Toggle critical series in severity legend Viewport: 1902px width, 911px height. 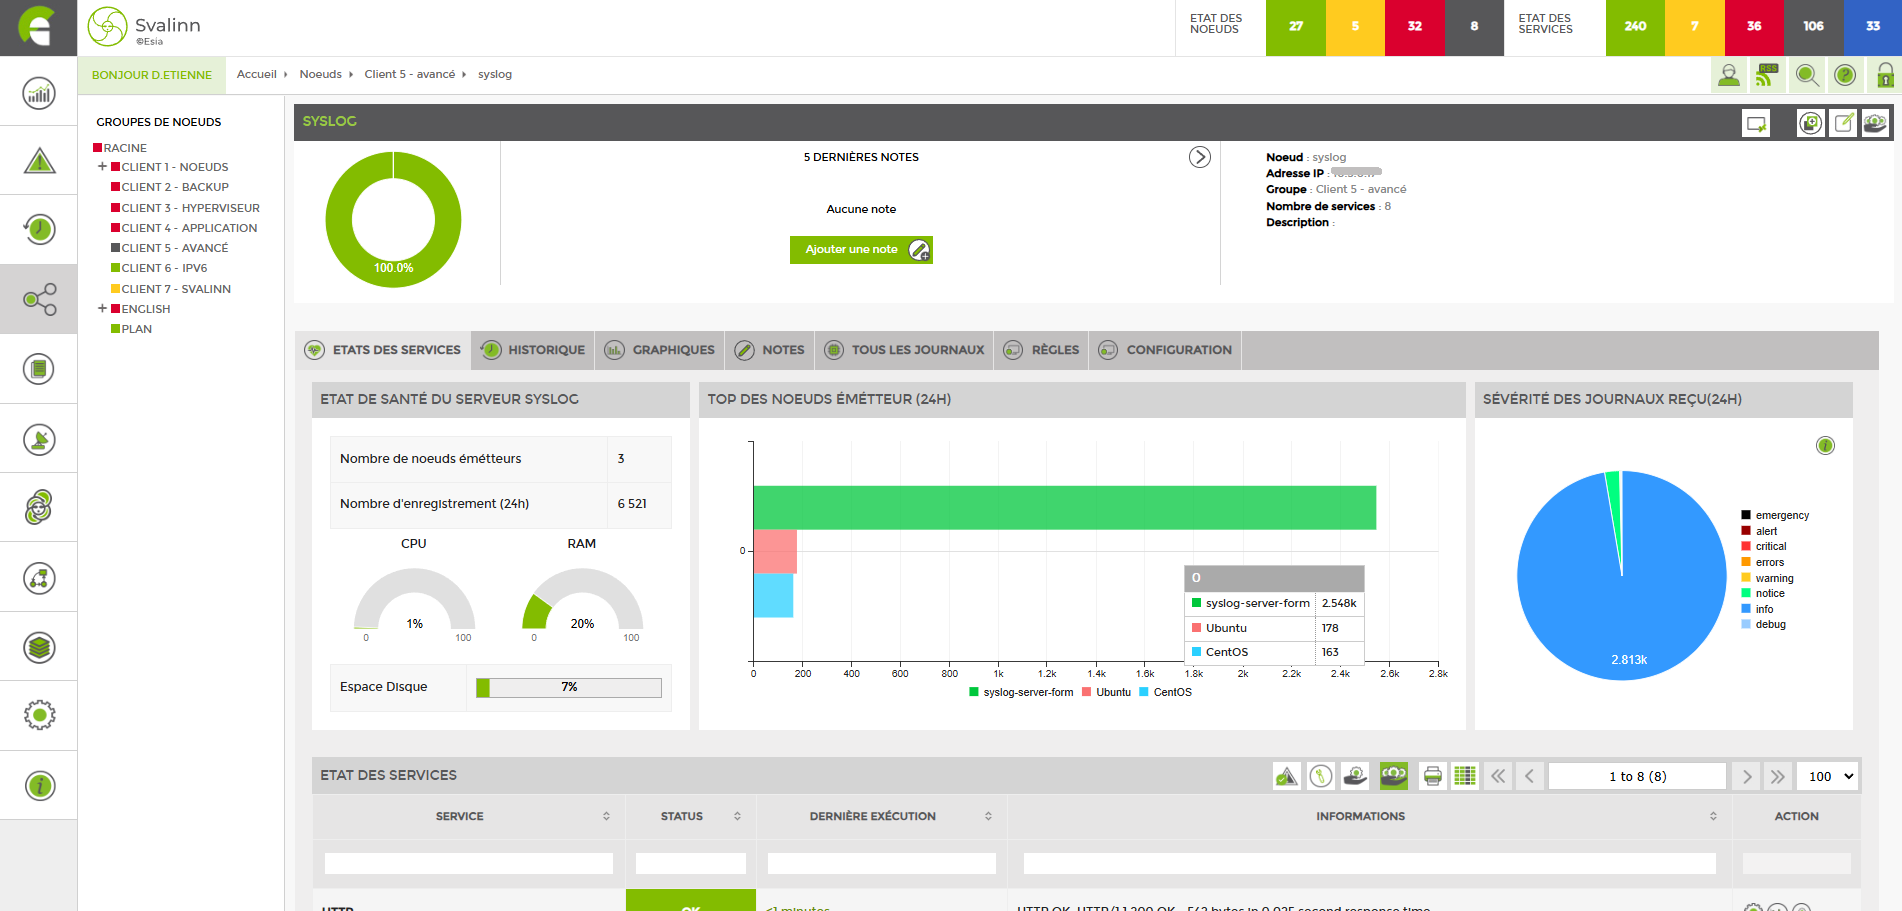click(x=1764, y=547)
